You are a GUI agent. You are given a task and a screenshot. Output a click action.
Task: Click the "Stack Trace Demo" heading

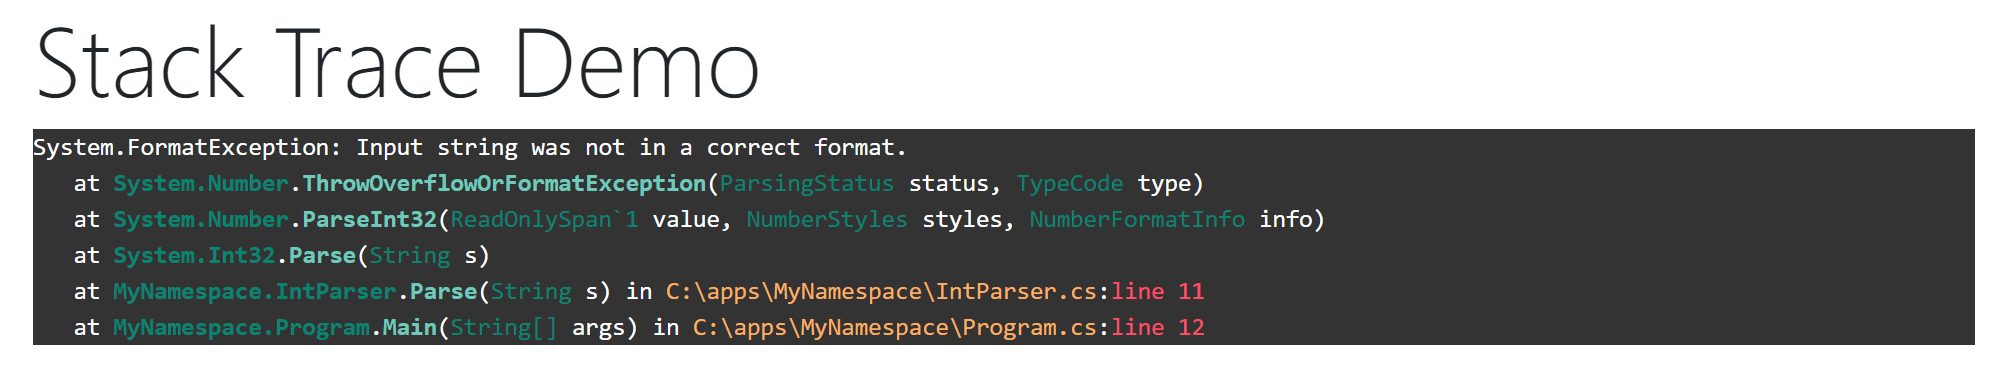[x=398, y=64]
